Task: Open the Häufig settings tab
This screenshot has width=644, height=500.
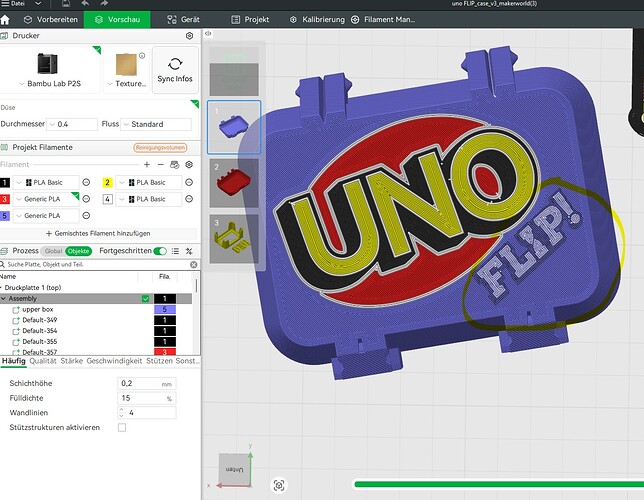Action: tap(14, 361)
